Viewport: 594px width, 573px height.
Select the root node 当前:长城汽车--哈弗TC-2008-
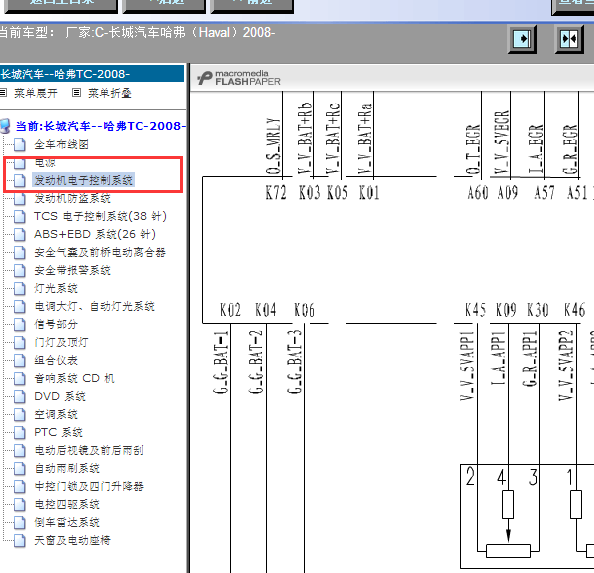tap(101, 126)
